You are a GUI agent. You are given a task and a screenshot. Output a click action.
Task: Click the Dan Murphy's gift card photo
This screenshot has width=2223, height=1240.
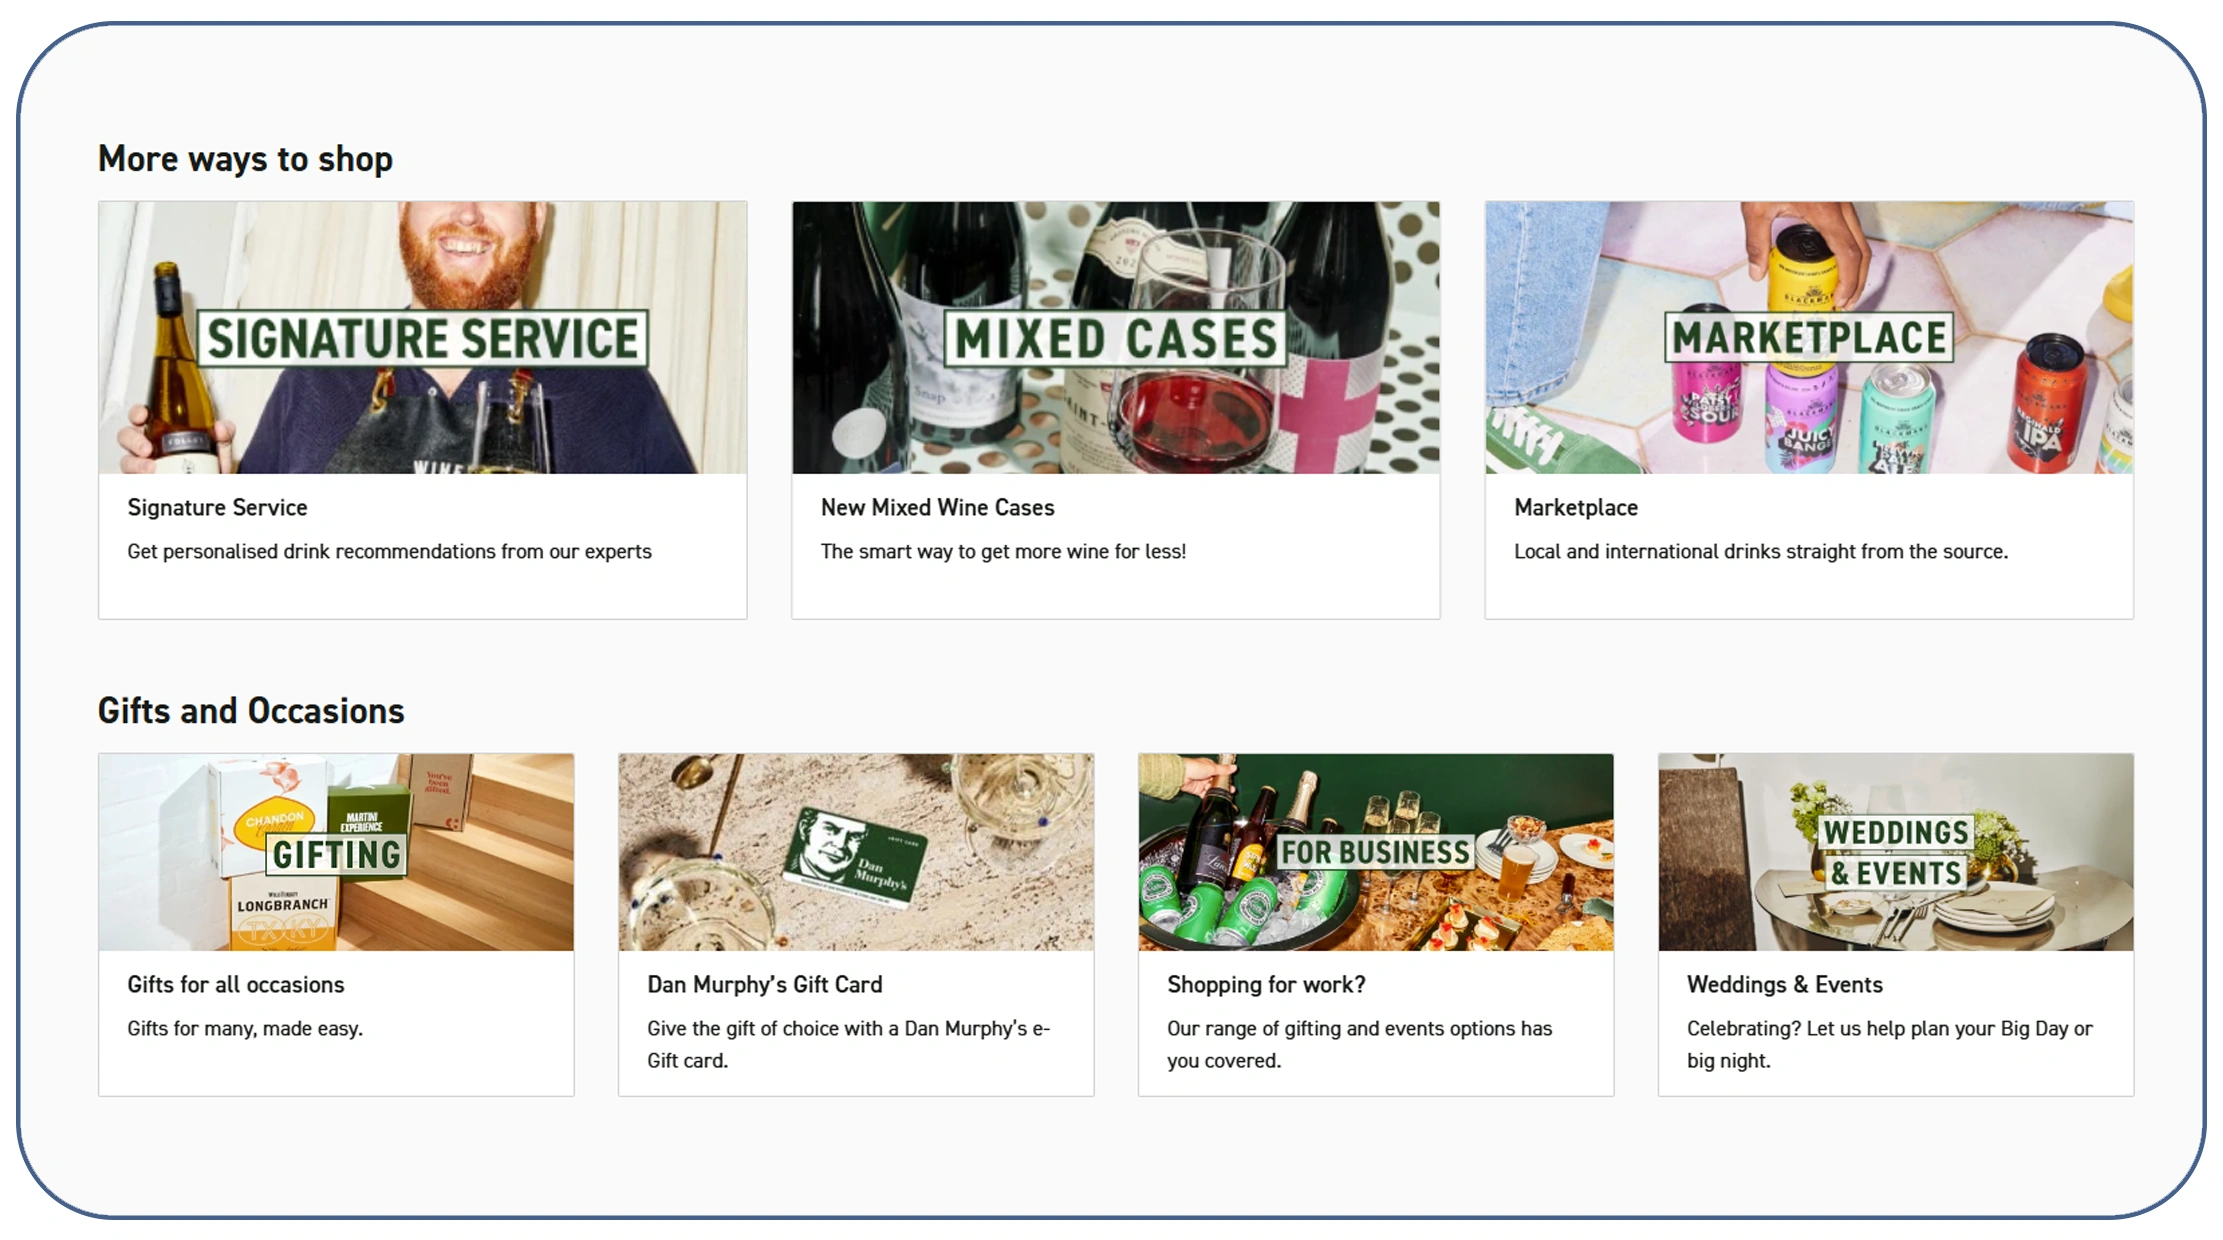856,852
